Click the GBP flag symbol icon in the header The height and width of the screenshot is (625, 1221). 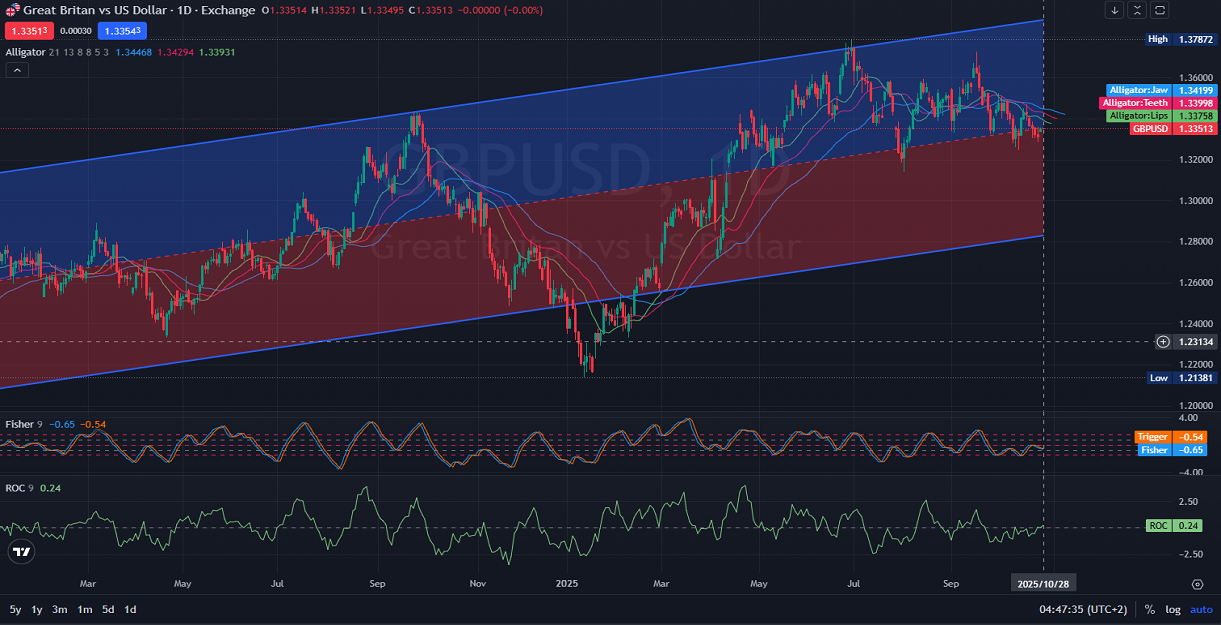tap(11, 10)
